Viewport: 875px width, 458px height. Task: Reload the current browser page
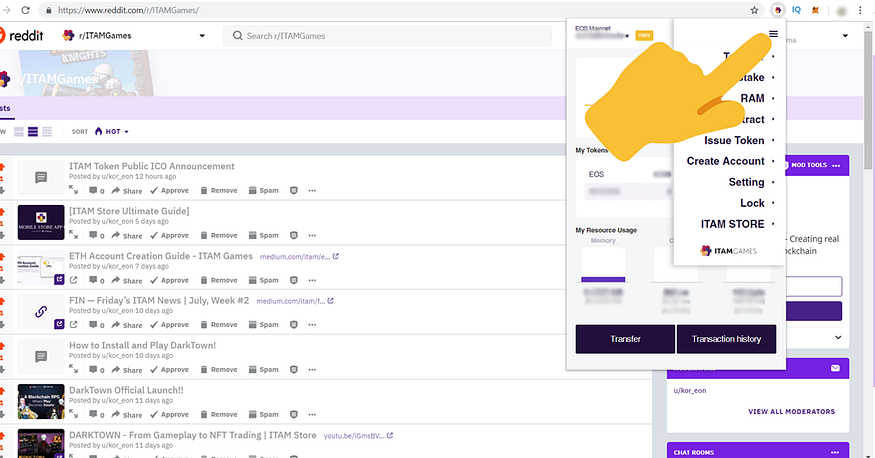coord(25,10)
